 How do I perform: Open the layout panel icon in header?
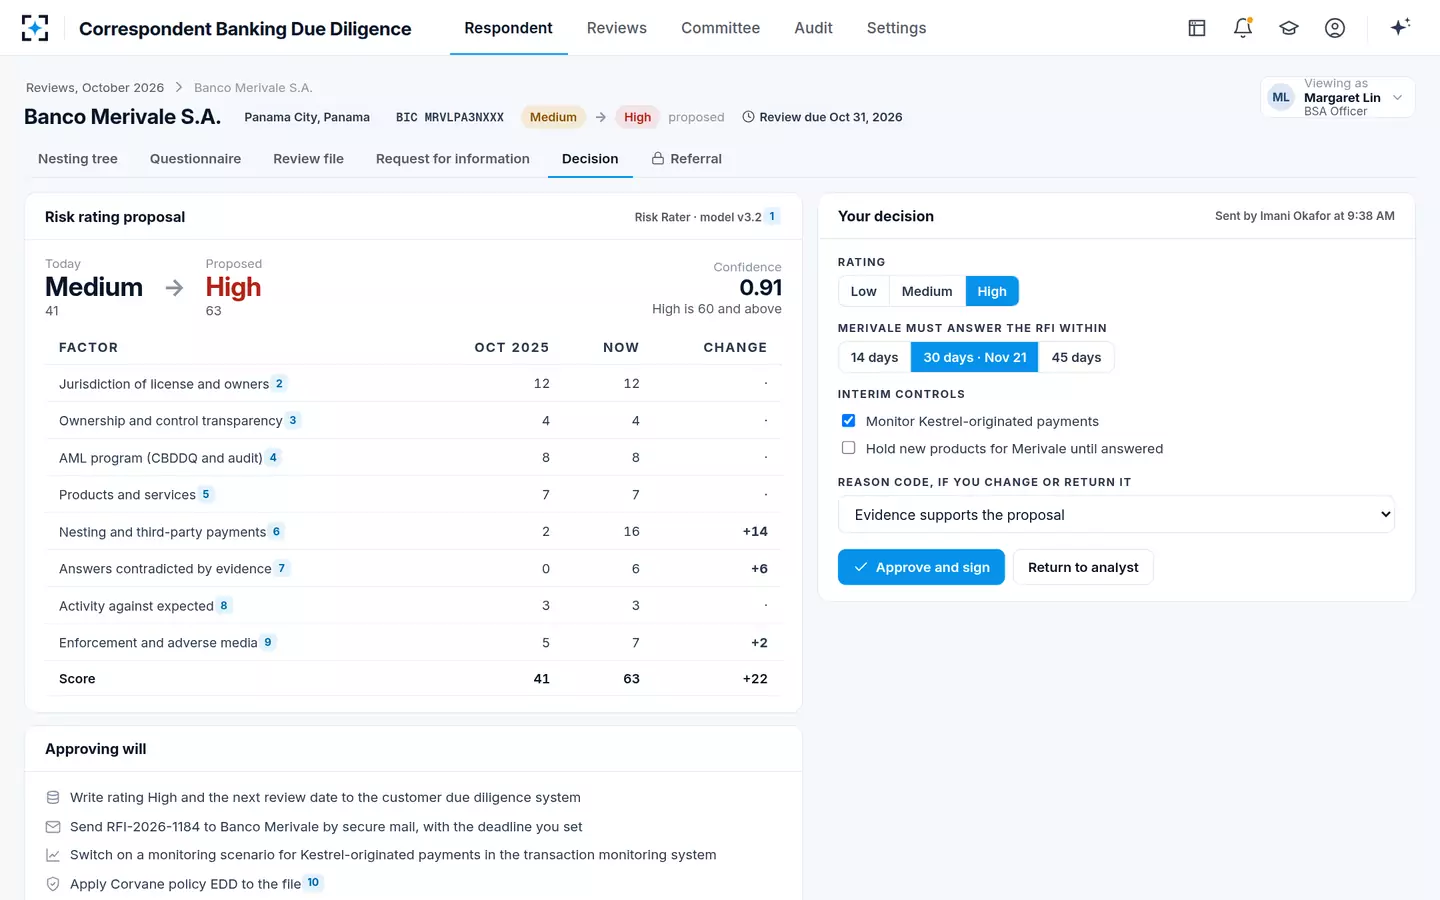pyautogui.click(x=1197, y=28)
